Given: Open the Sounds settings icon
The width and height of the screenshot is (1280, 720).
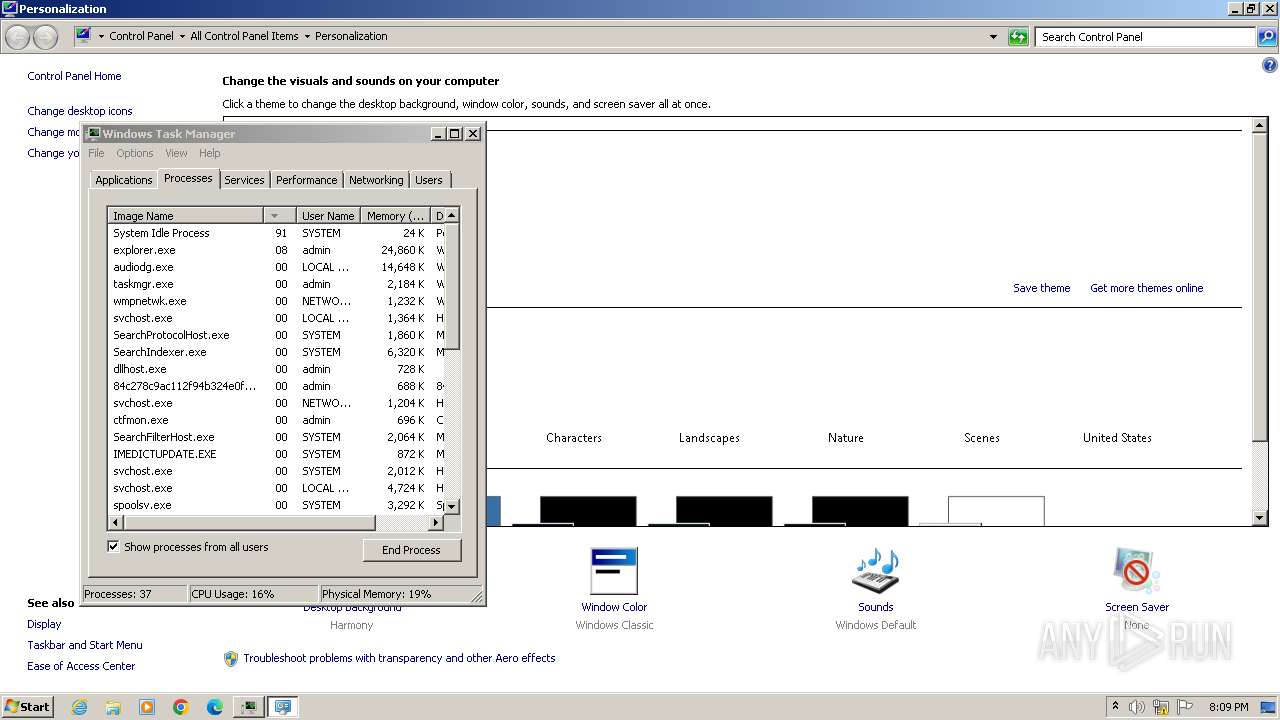Looking at the screenshot, I should (875, 571).
